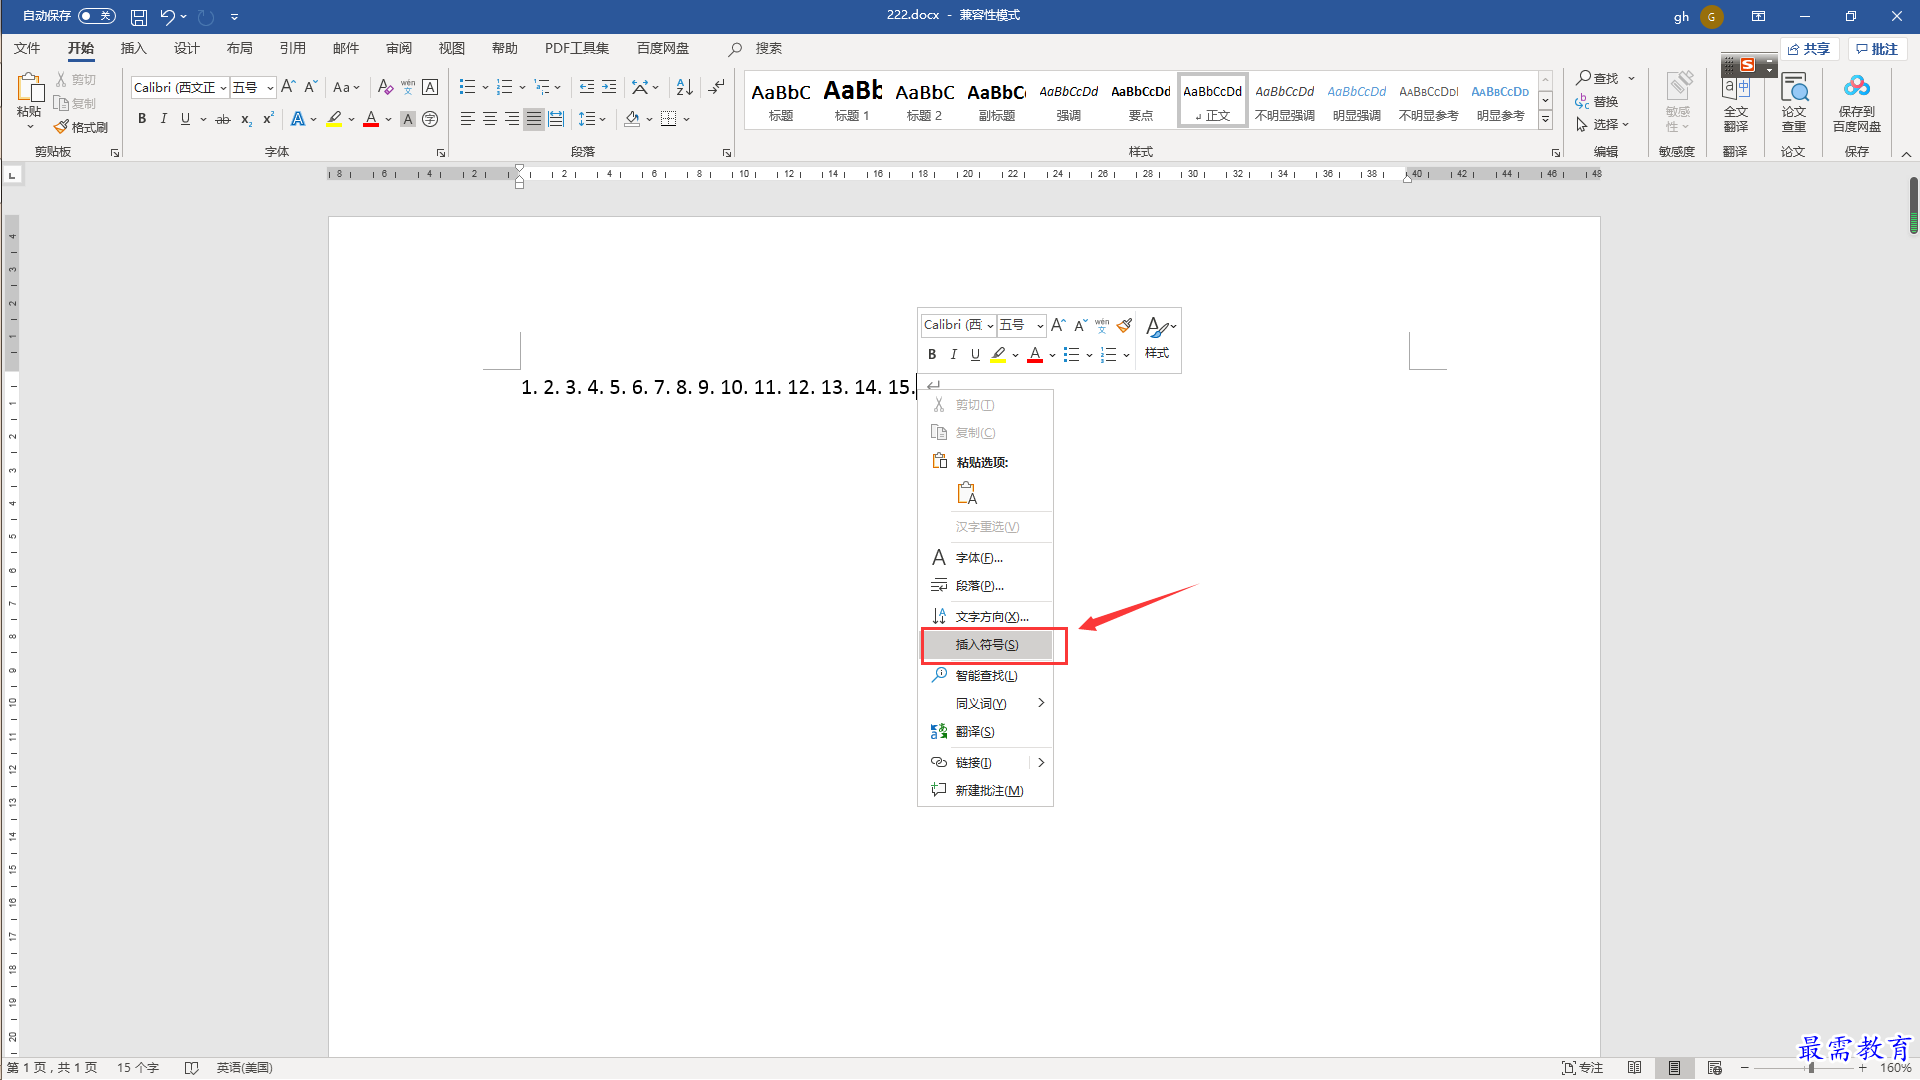Click 智能查找(L) in context menu
Viewport: 1920px width, 1080px height.
(986, 676)
